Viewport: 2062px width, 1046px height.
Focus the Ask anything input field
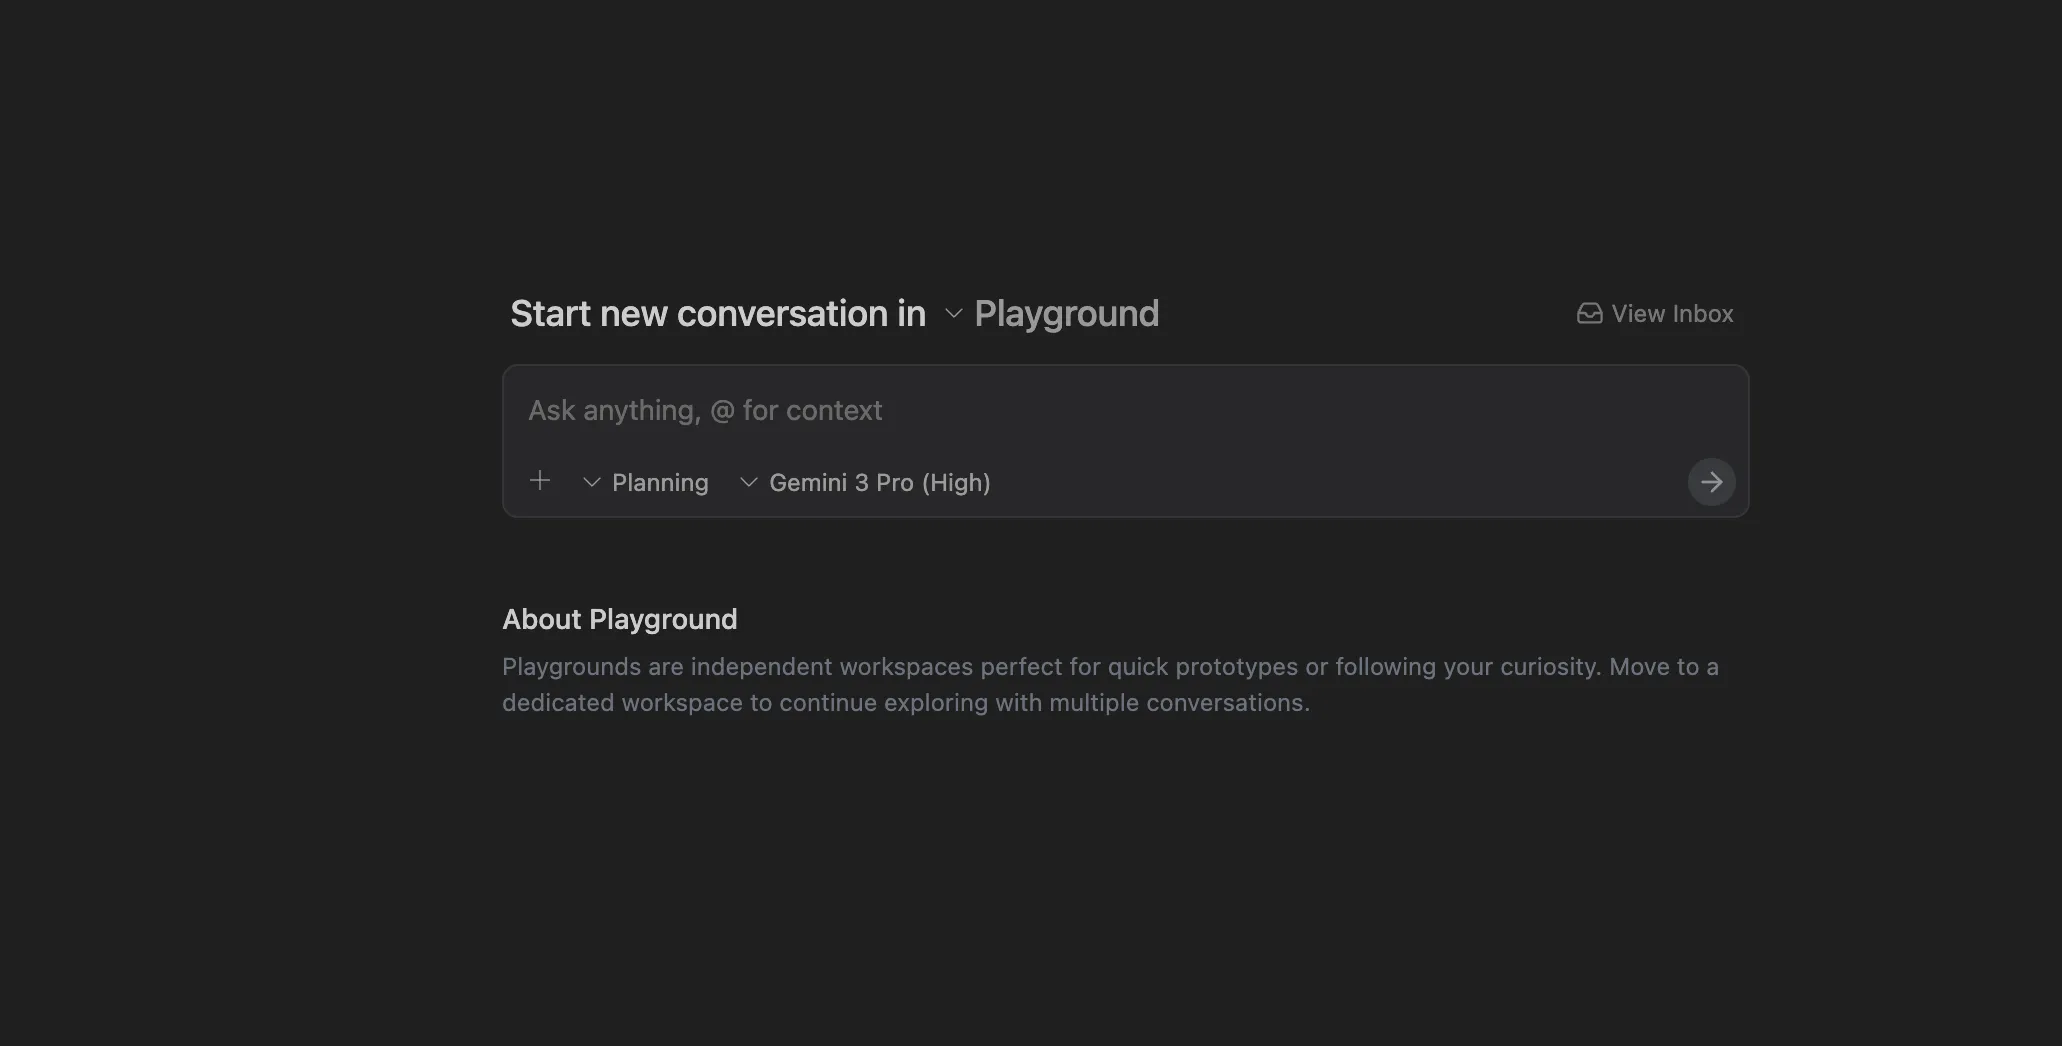coord(1100,411)
